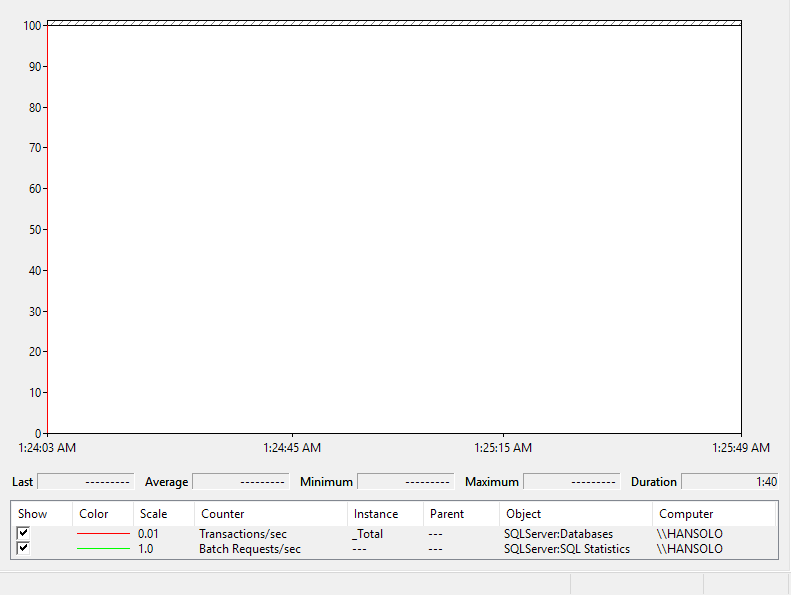Click the 50 value on the vertical axis

35,230
